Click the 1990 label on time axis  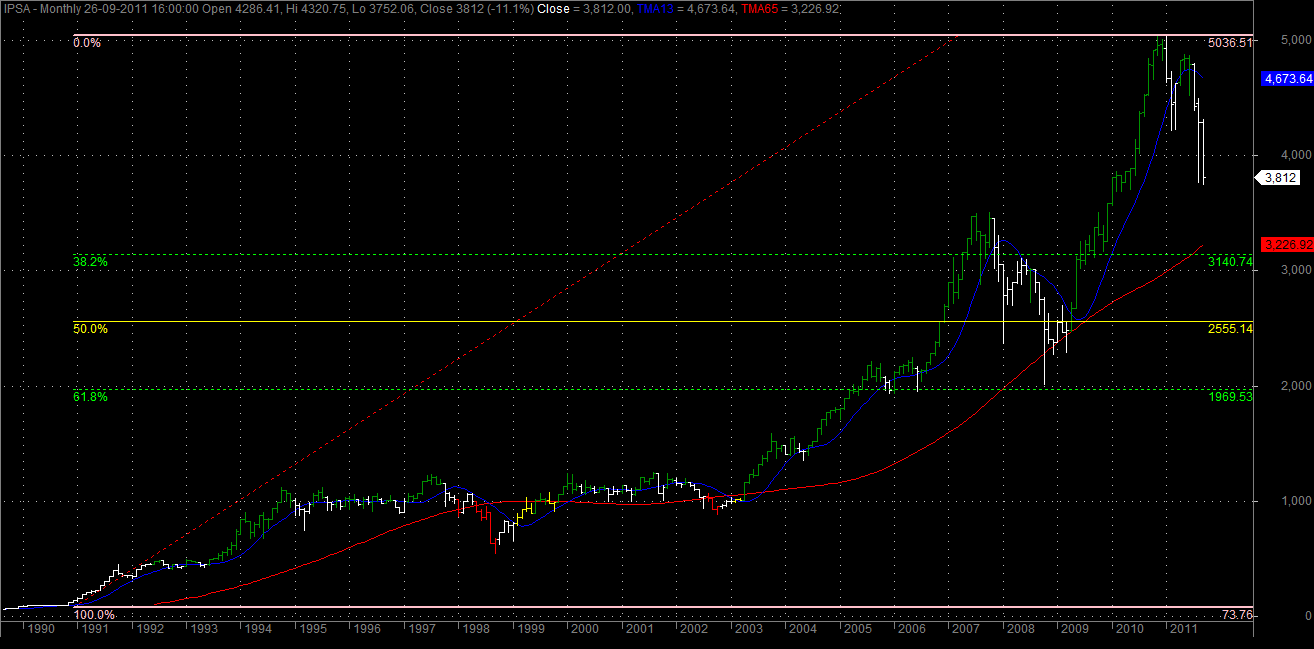pos(39,630)
